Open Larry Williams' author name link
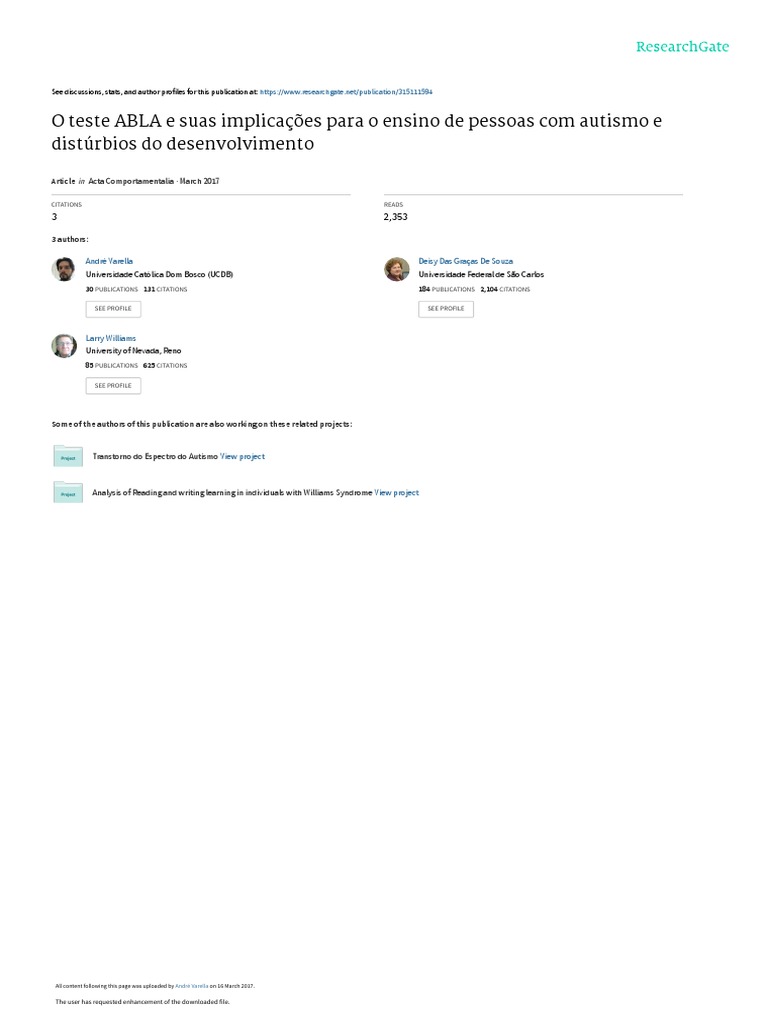This screenshot has width=768, height=1024. click(111, 338)
